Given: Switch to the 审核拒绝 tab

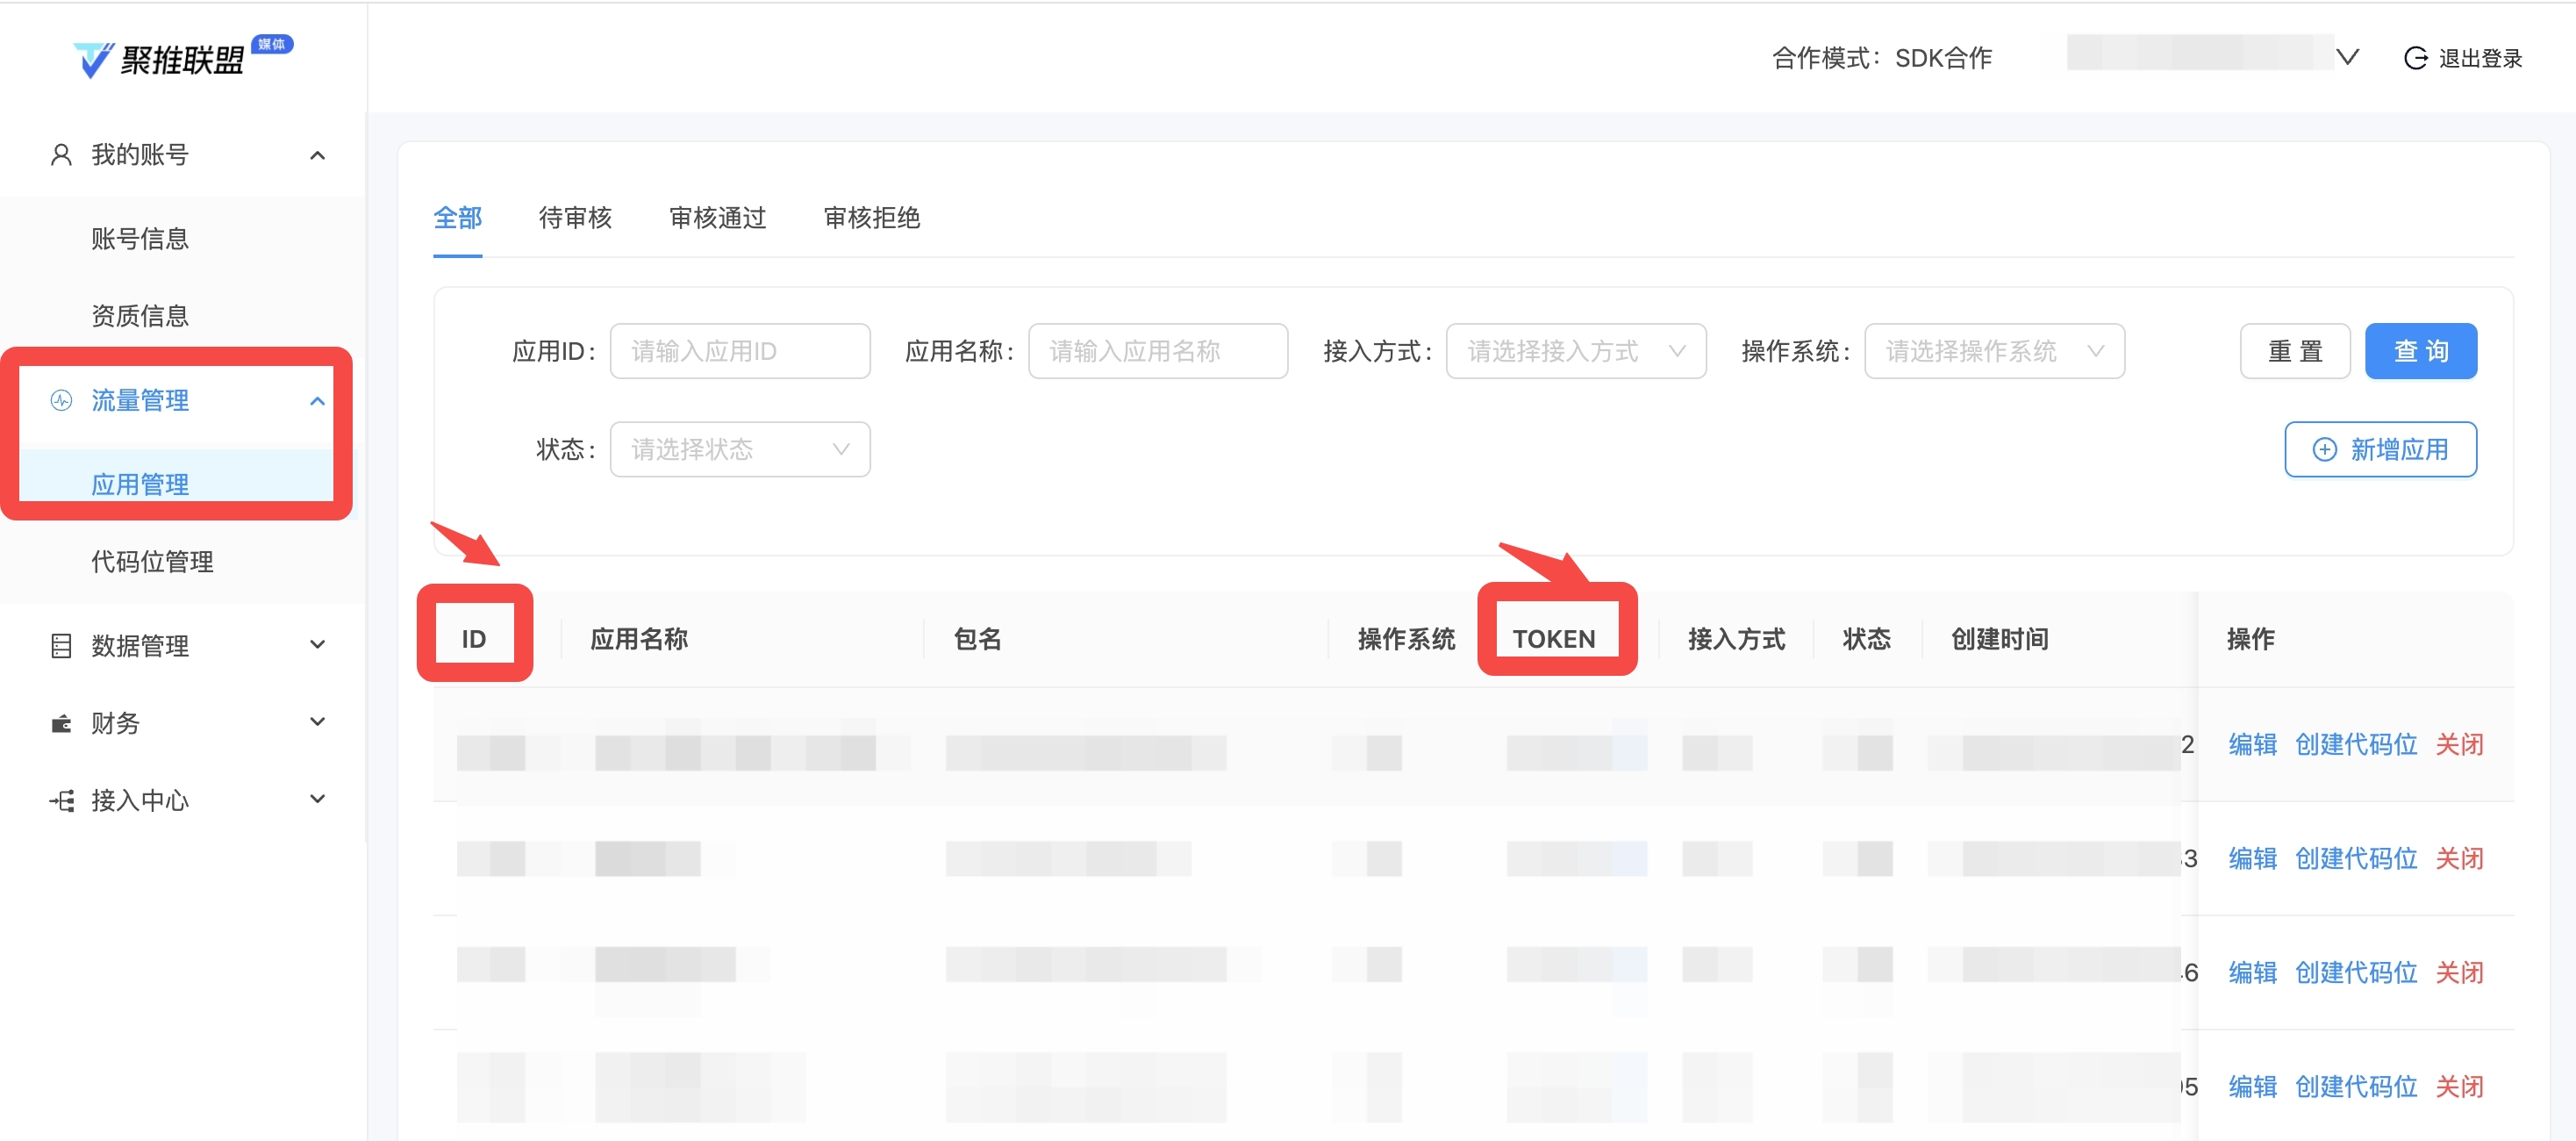Looking at the screenshot, I should click(x=871, y=218).
